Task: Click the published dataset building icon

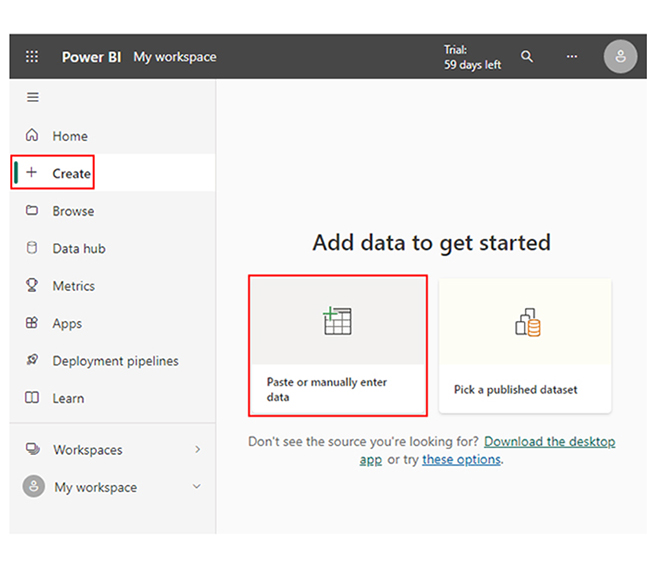Action: 528,322
